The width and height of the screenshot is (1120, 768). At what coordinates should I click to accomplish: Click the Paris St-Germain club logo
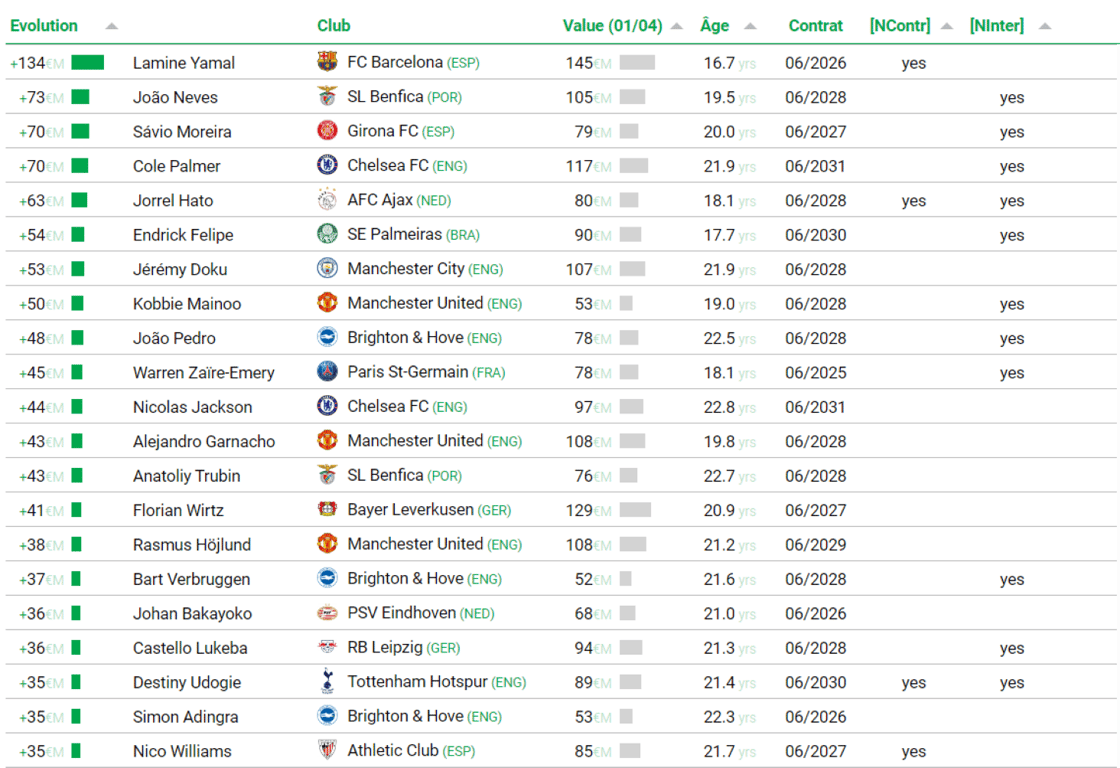(327, 372)
